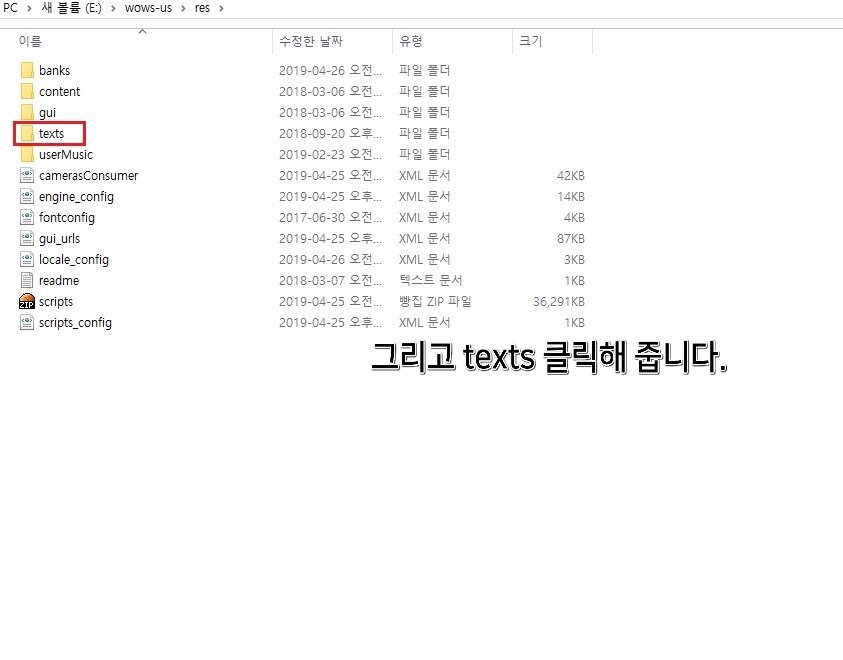
Task: Select the gui_urls file name
Action: [x=59, y=239]
